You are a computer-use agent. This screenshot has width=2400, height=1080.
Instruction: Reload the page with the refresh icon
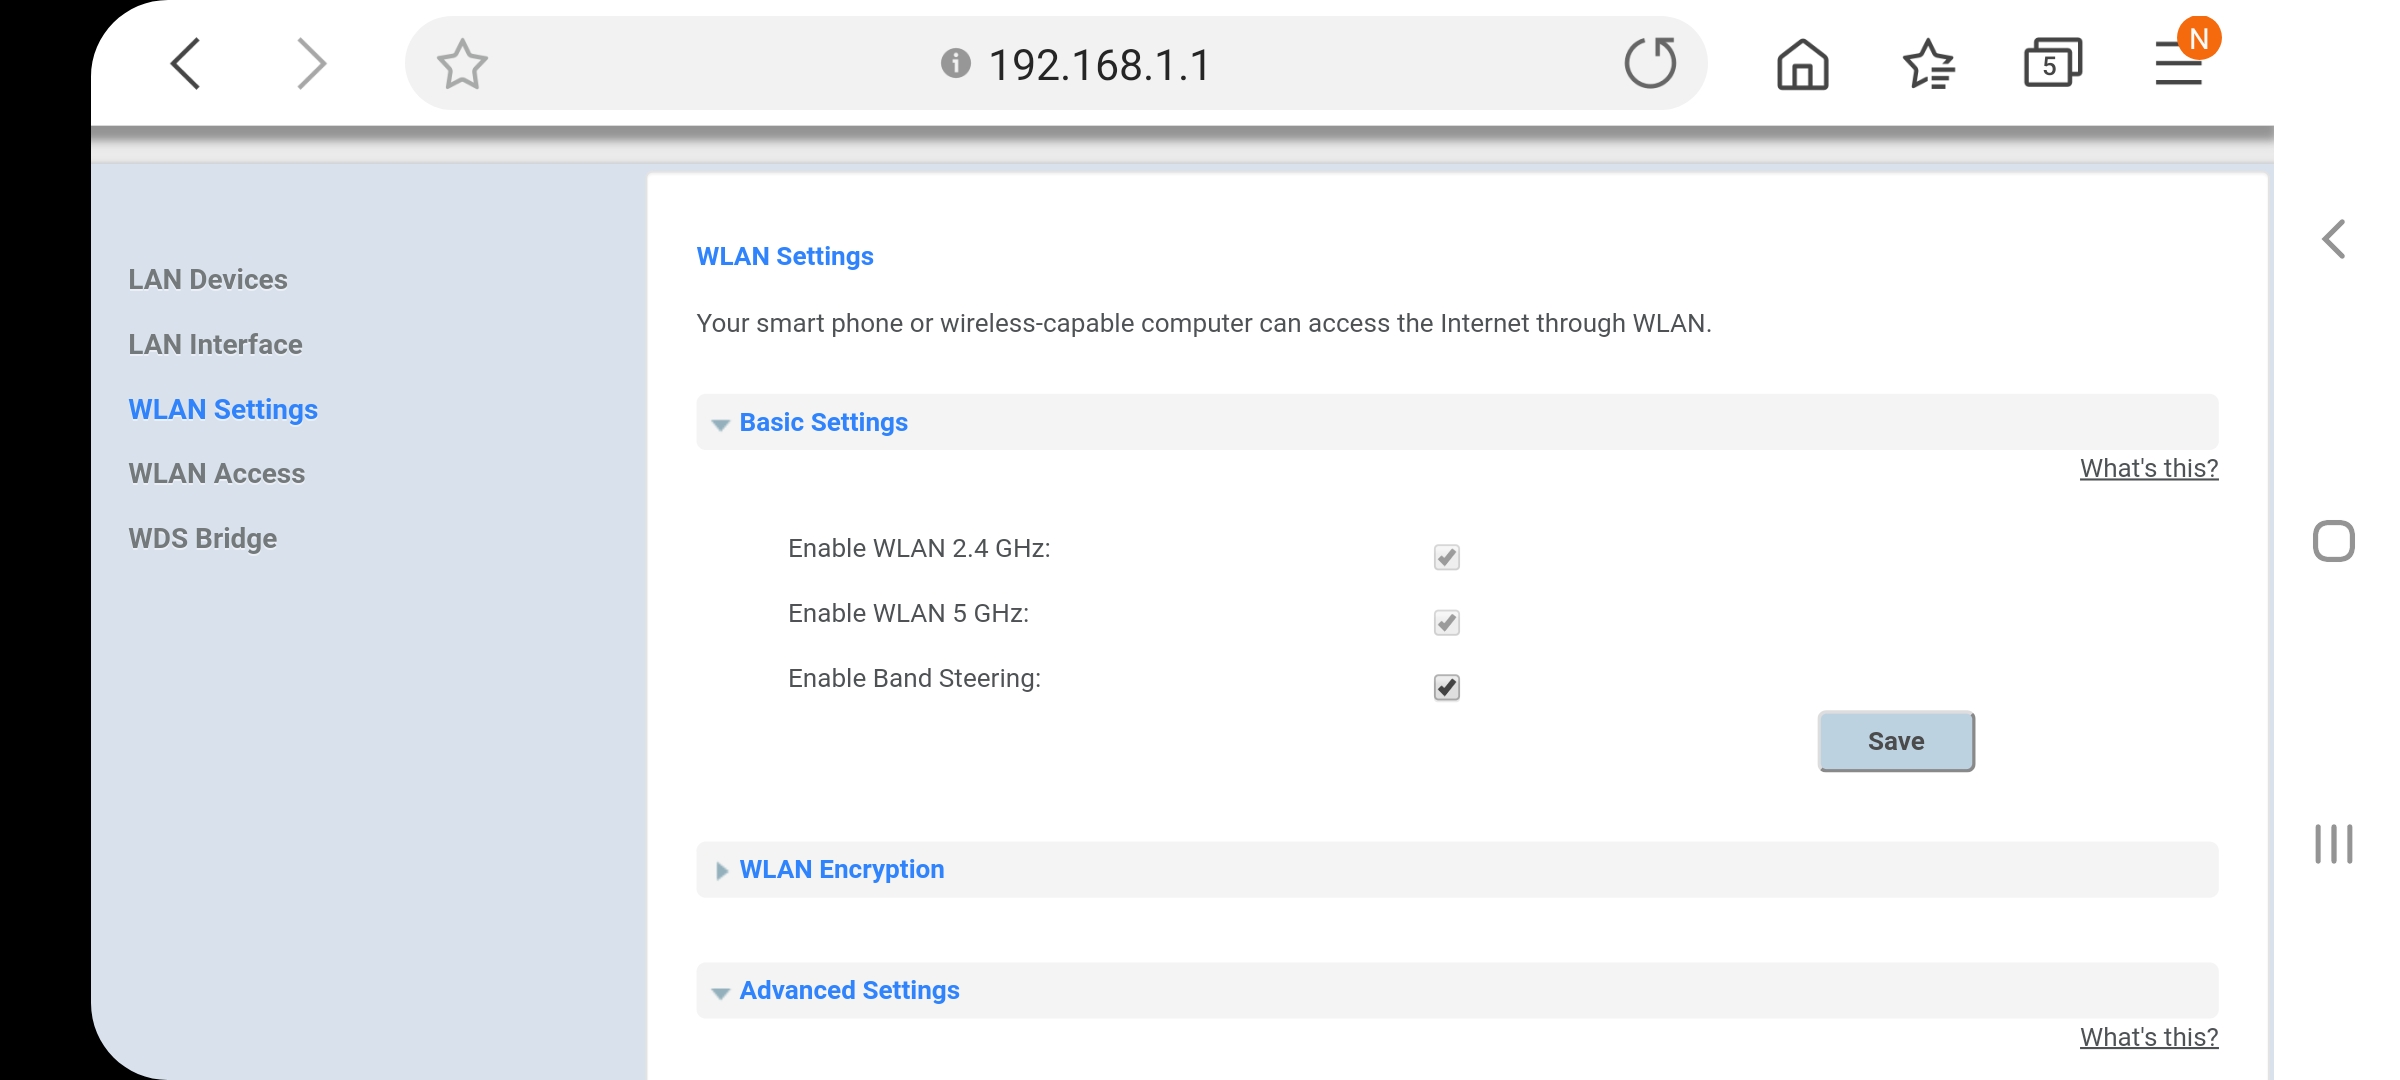pos(1650,63)
